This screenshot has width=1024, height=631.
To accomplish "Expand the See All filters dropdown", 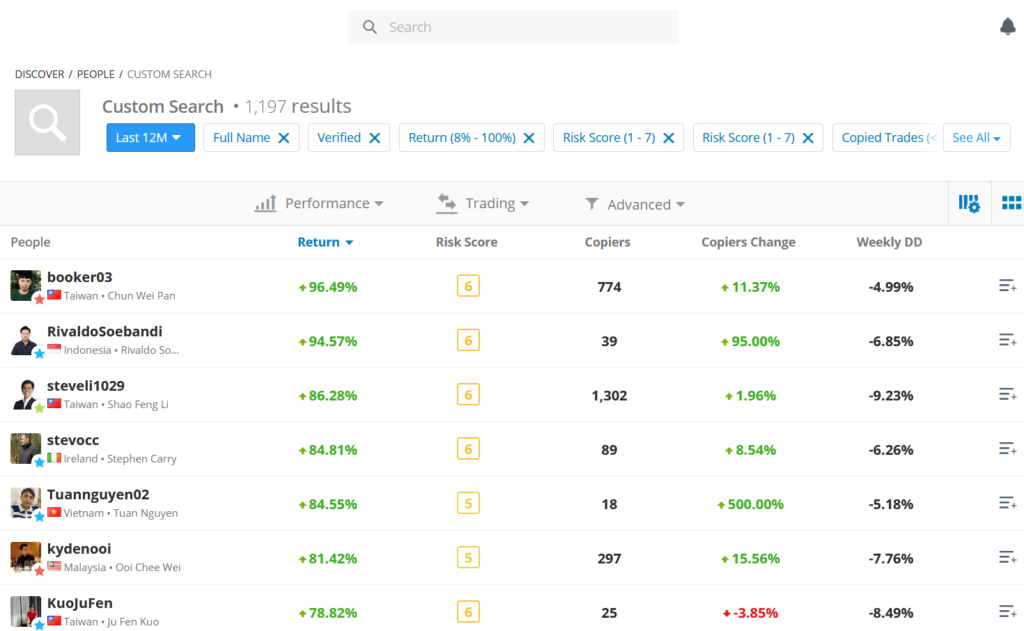I will (976, 138).
